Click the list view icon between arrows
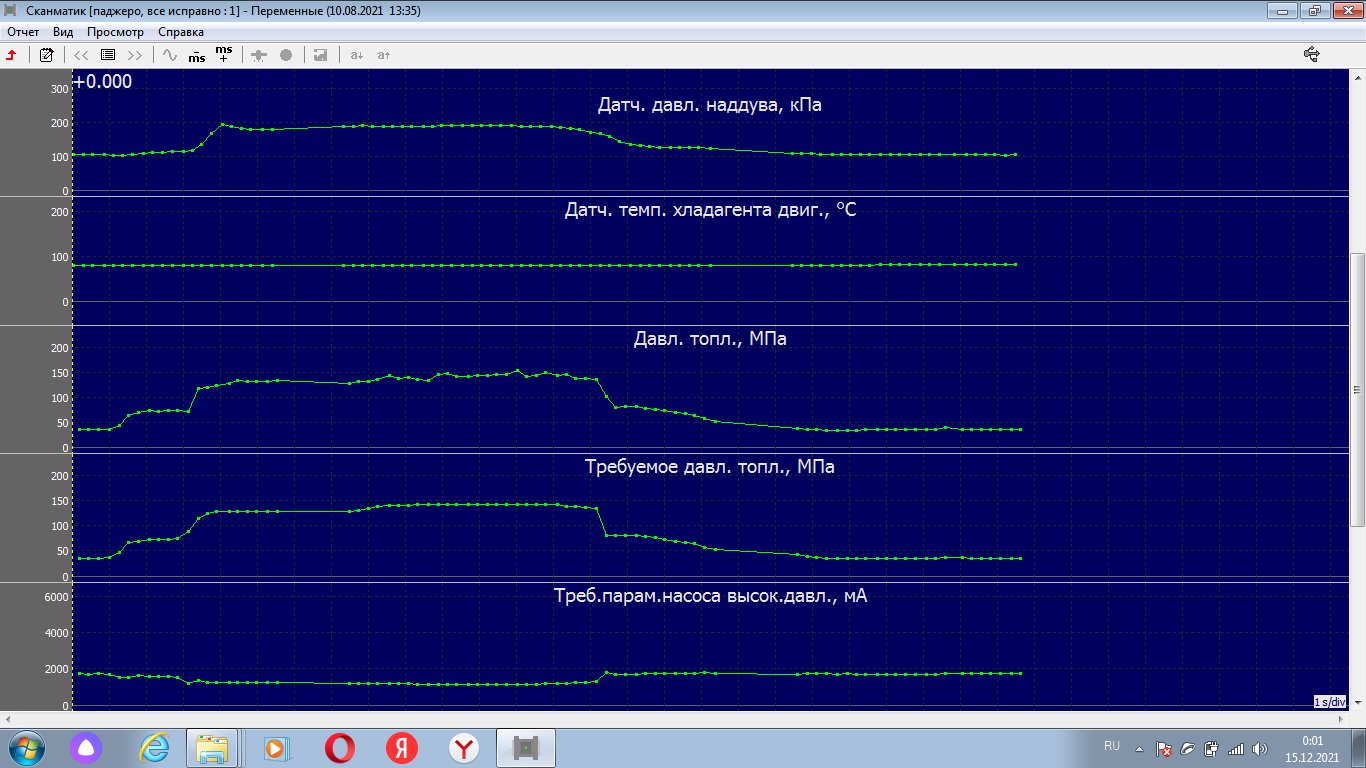Image resolution: width=1366 pixels, height=768 pixels. click(108, 55)
